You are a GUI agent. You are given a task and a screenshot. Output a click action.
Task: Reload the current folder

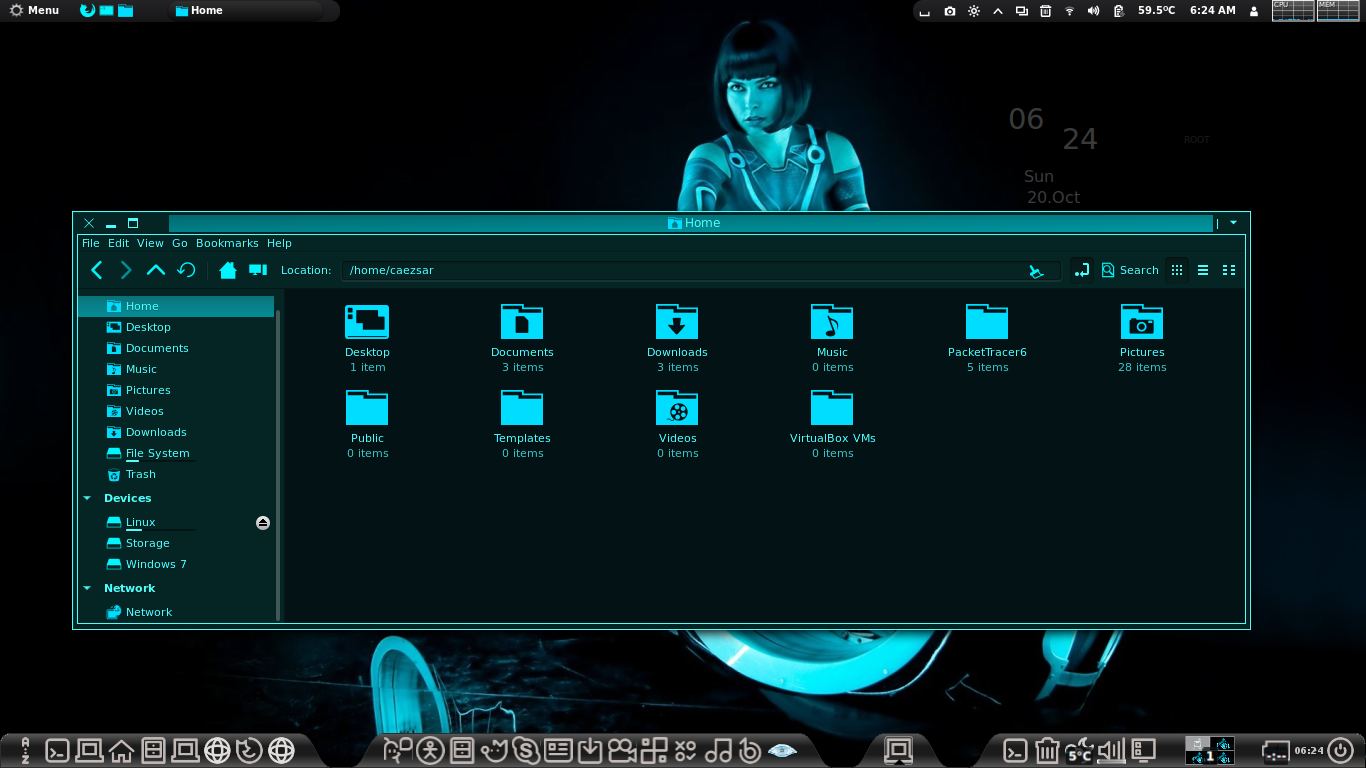click(x=186, y=270)
